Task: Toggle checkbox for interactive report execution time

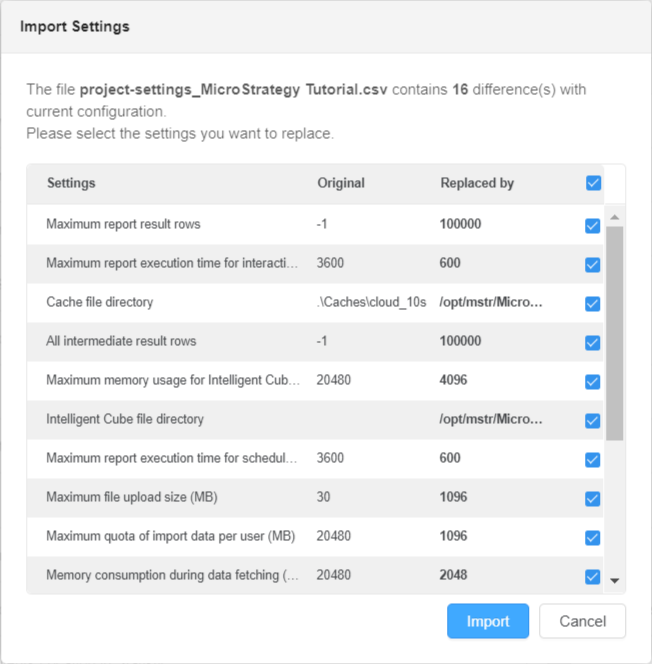Action: click(592, 264)
